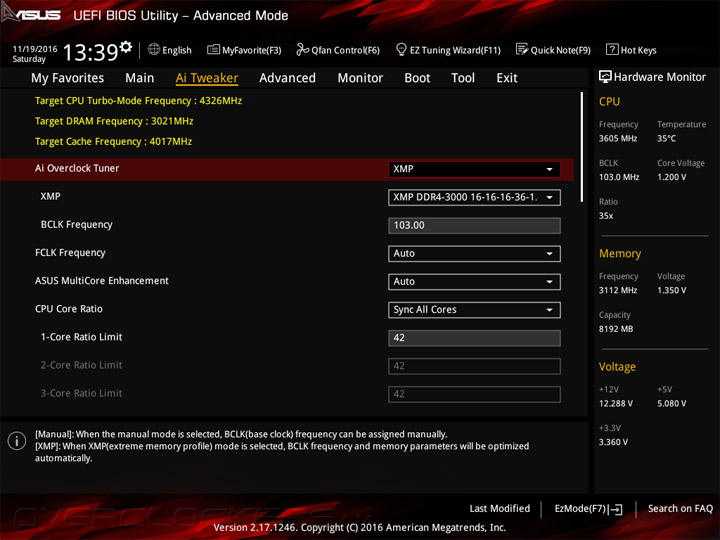
Task: Launch EZ Tuning Wizard lightbulb icon
Action: point(401,49)
